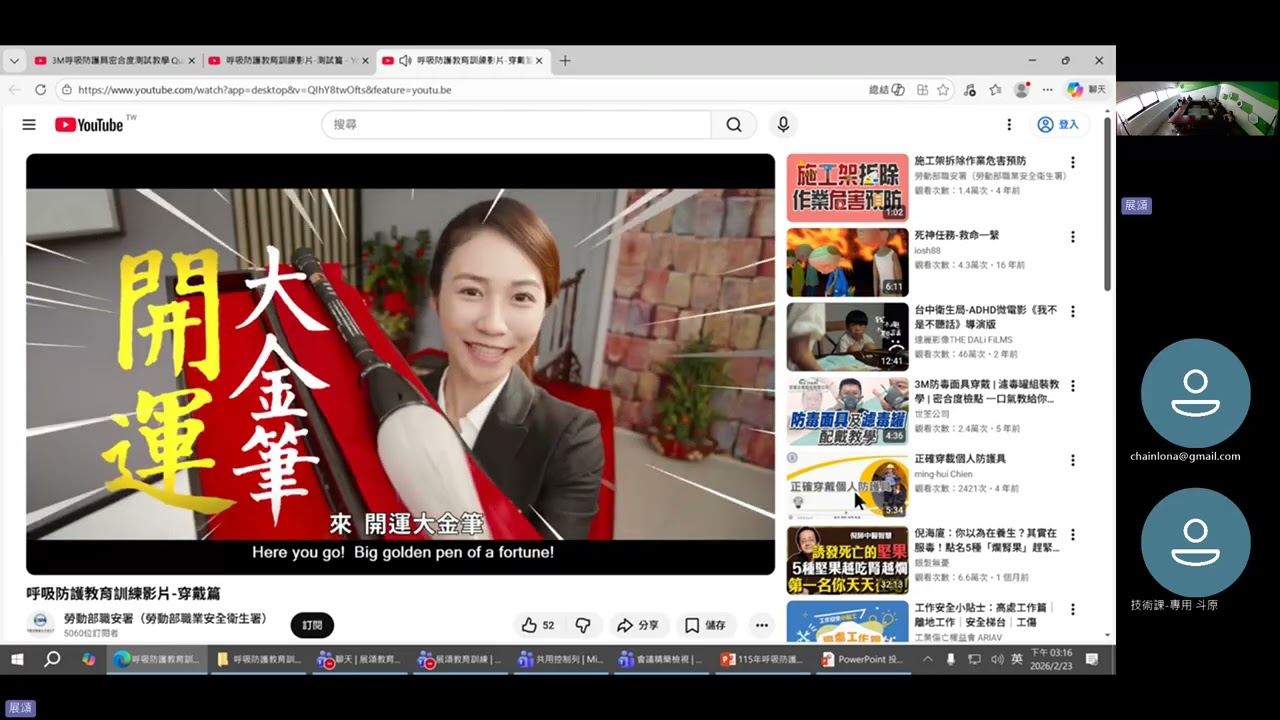Dislike the video with the thumbs-down button
The image size is (1280, 720).
(582, 626)
